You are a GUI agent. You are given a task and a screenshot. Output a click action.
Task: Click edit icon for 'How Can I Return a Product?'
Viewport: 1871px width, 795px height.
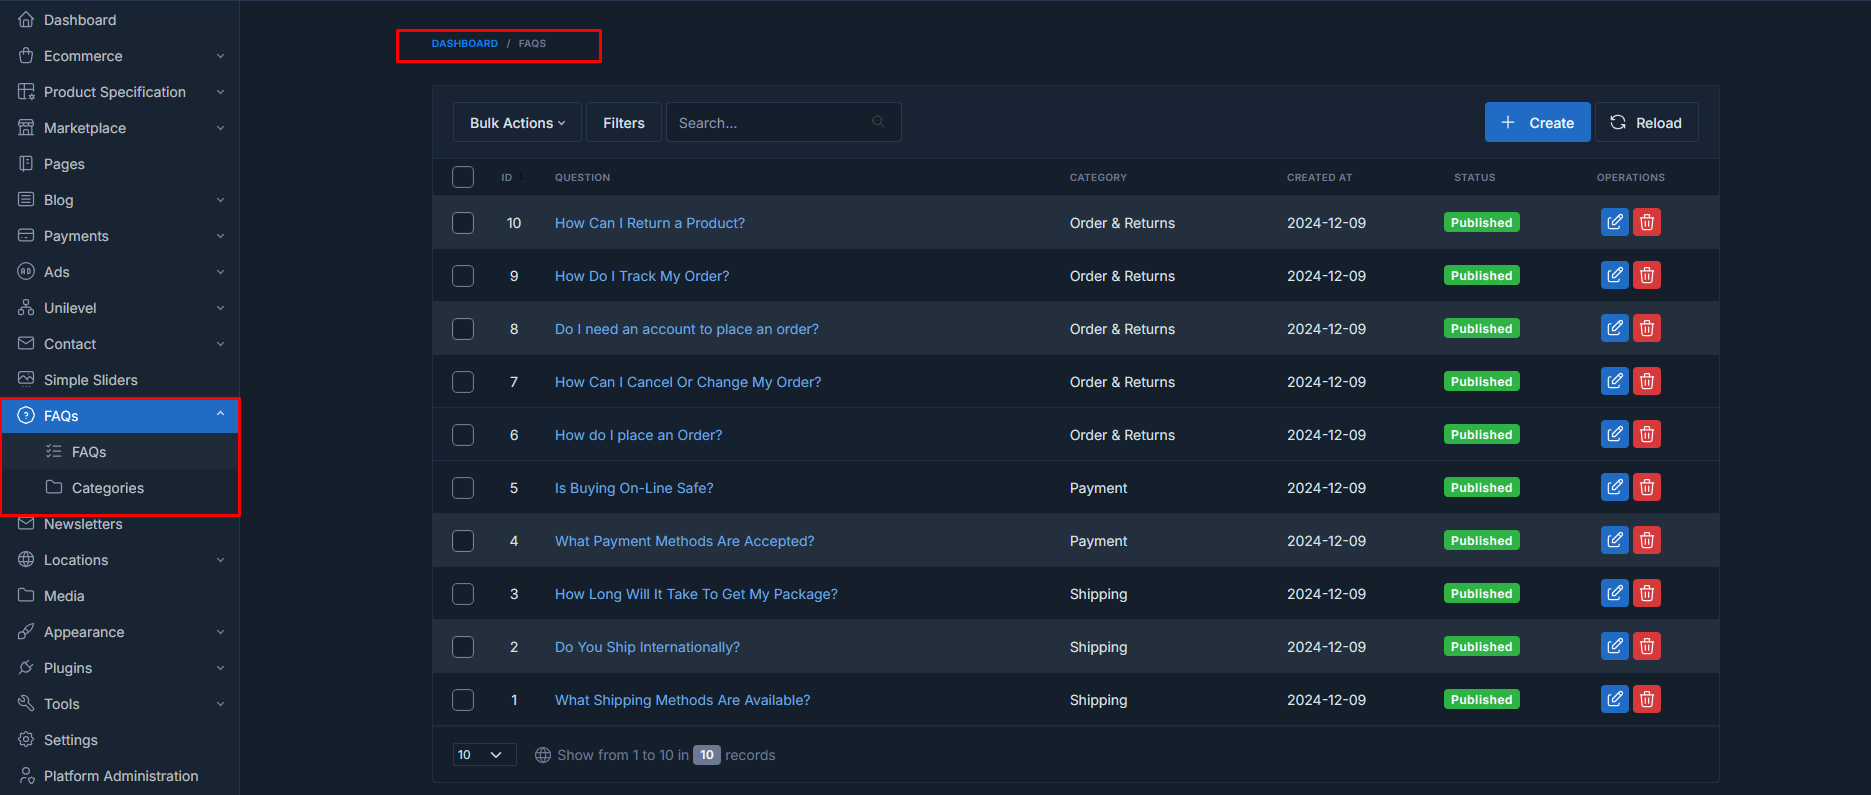coord(1614,222)
